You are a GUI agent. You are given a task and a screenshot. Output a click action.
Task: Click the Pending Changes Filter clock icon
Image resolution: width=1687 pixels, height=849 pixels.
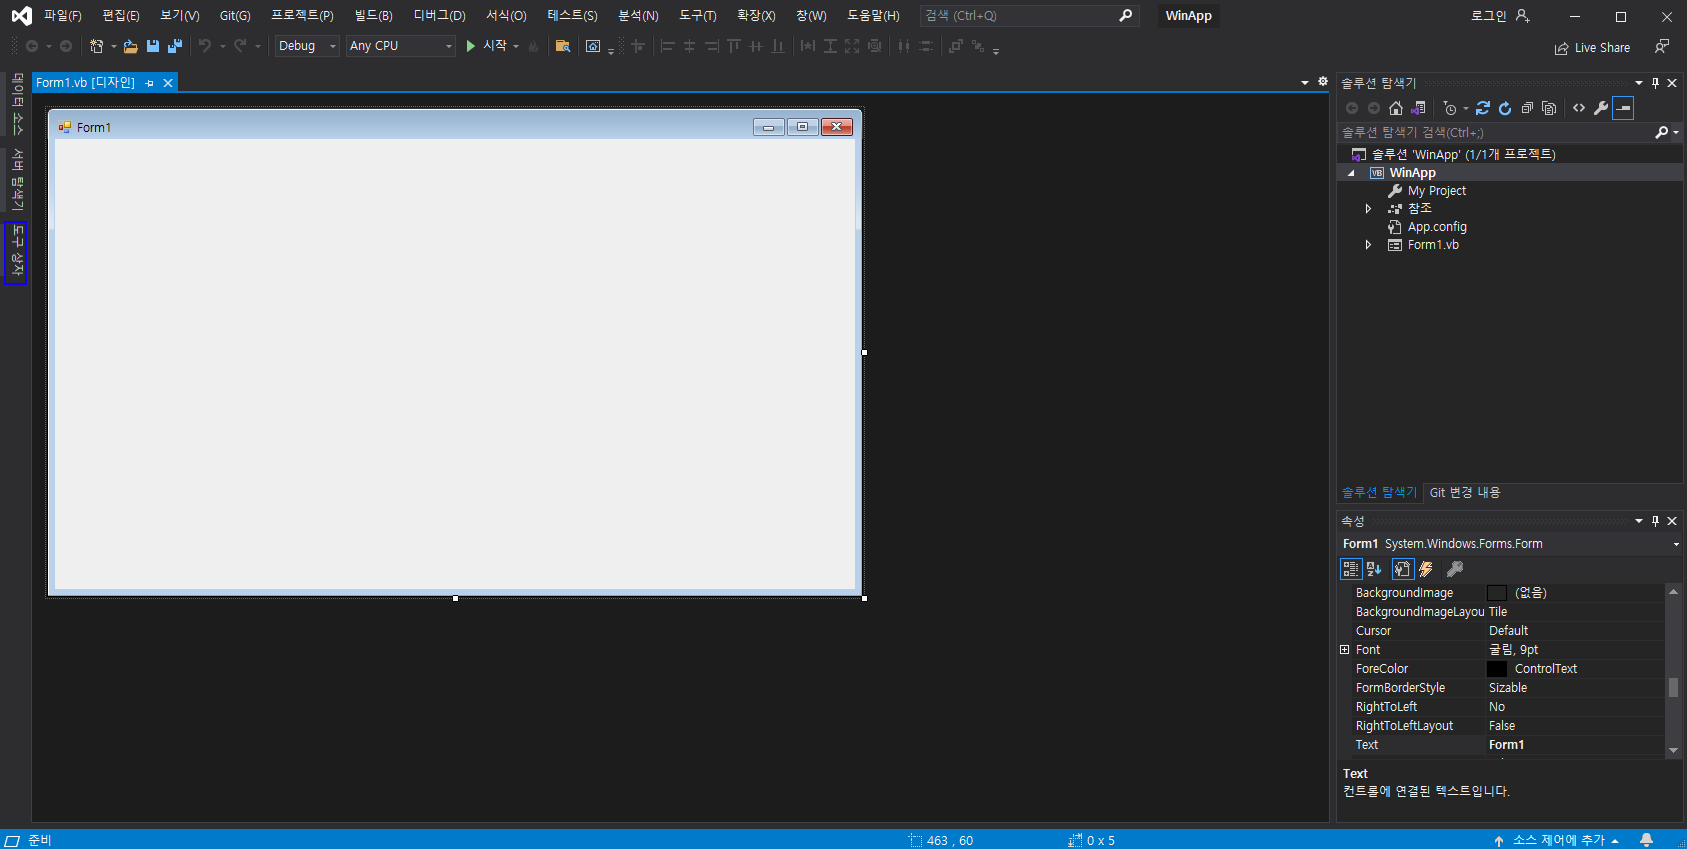pyautogui.click(x=1450, y=108)
